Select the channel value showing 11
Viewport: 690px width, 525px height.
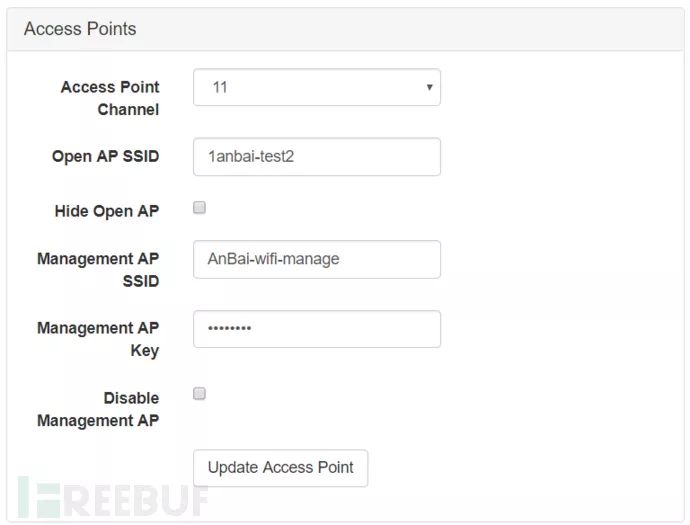click(x=221, y=87)
